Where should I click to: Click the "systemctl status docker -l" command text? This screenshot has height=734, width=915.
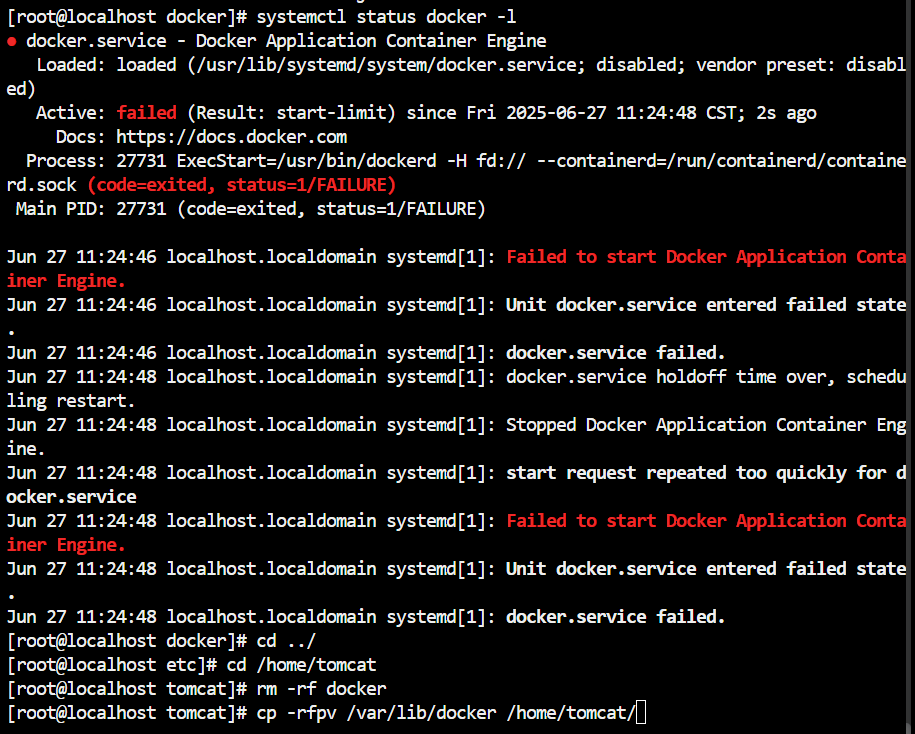pyautogui.click(x=386, y=17)
